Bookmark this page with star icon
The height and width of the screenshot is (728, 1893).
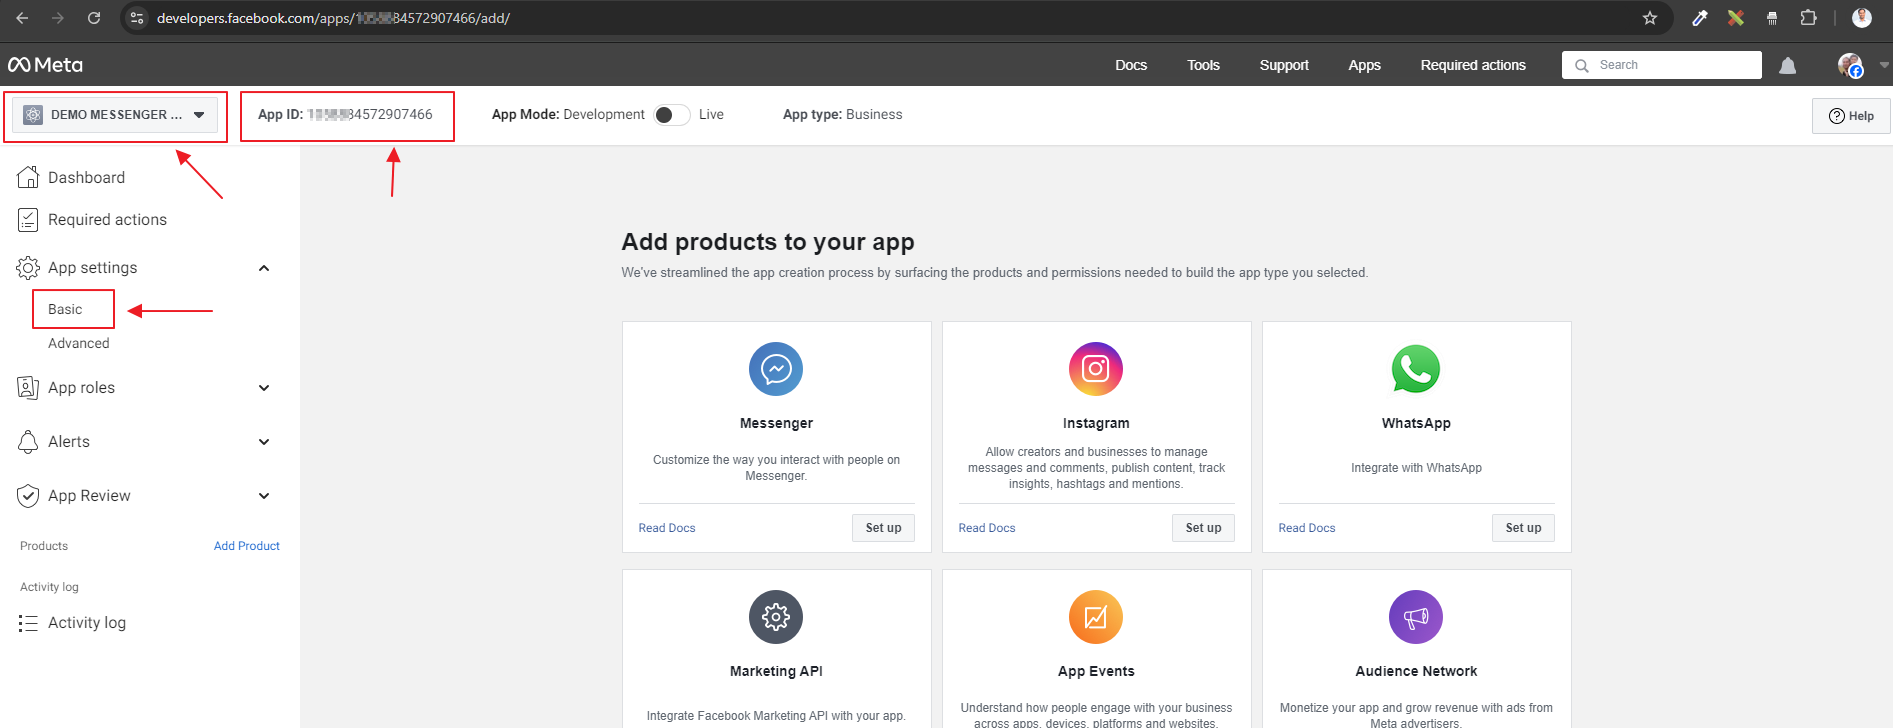[x=1650, y=18]
